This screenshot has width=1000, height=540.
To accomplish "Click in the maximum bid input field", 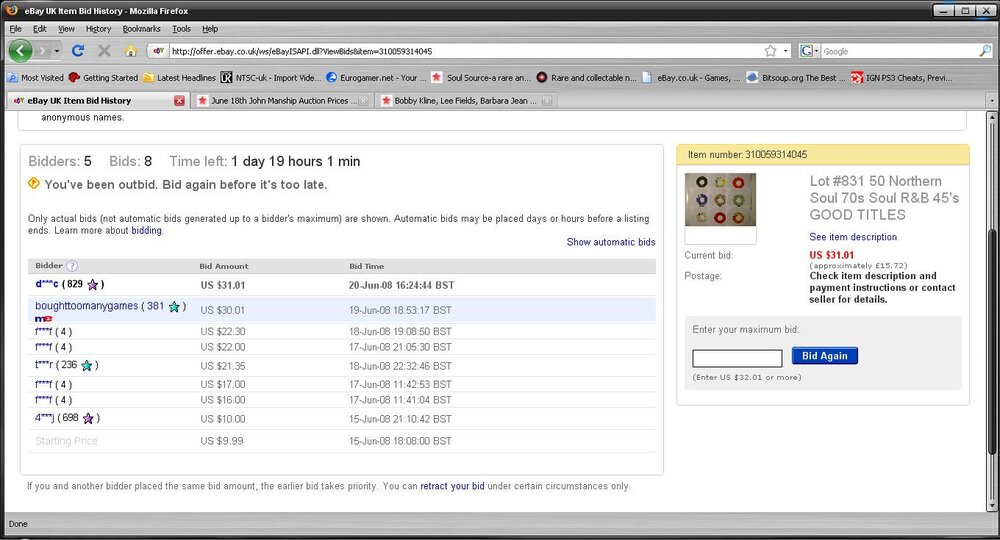I will [737, 358].
